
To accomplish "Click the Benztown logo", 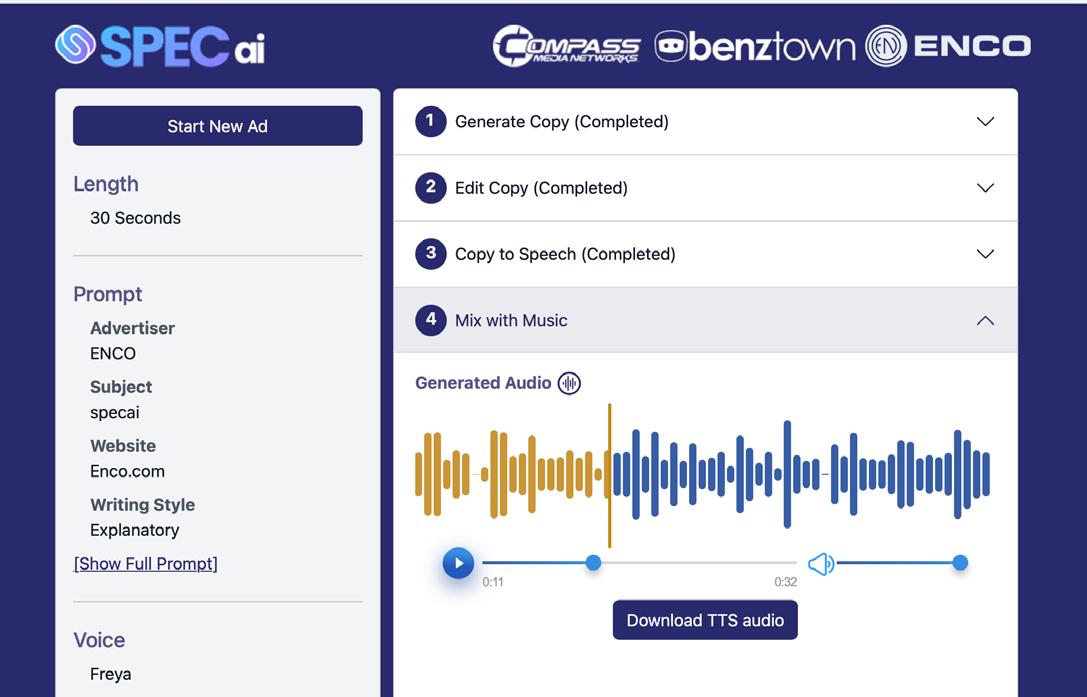I will click(755, 46).
